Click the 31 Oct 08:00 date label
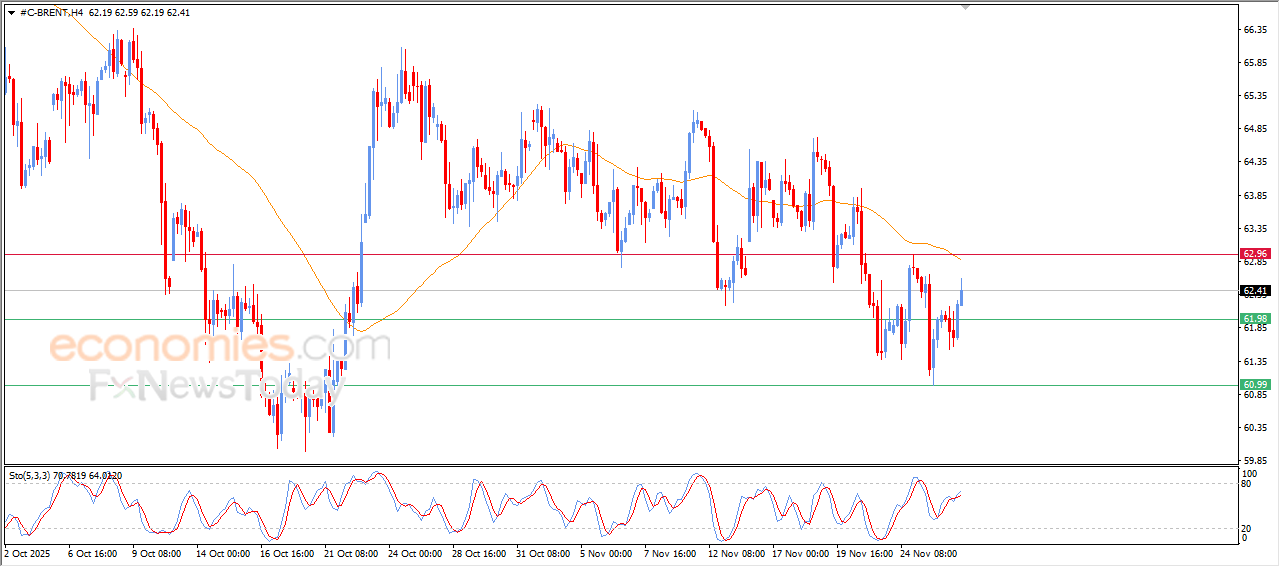The width and height of the screenshot is (1280, 567). (x=541, y=552)
